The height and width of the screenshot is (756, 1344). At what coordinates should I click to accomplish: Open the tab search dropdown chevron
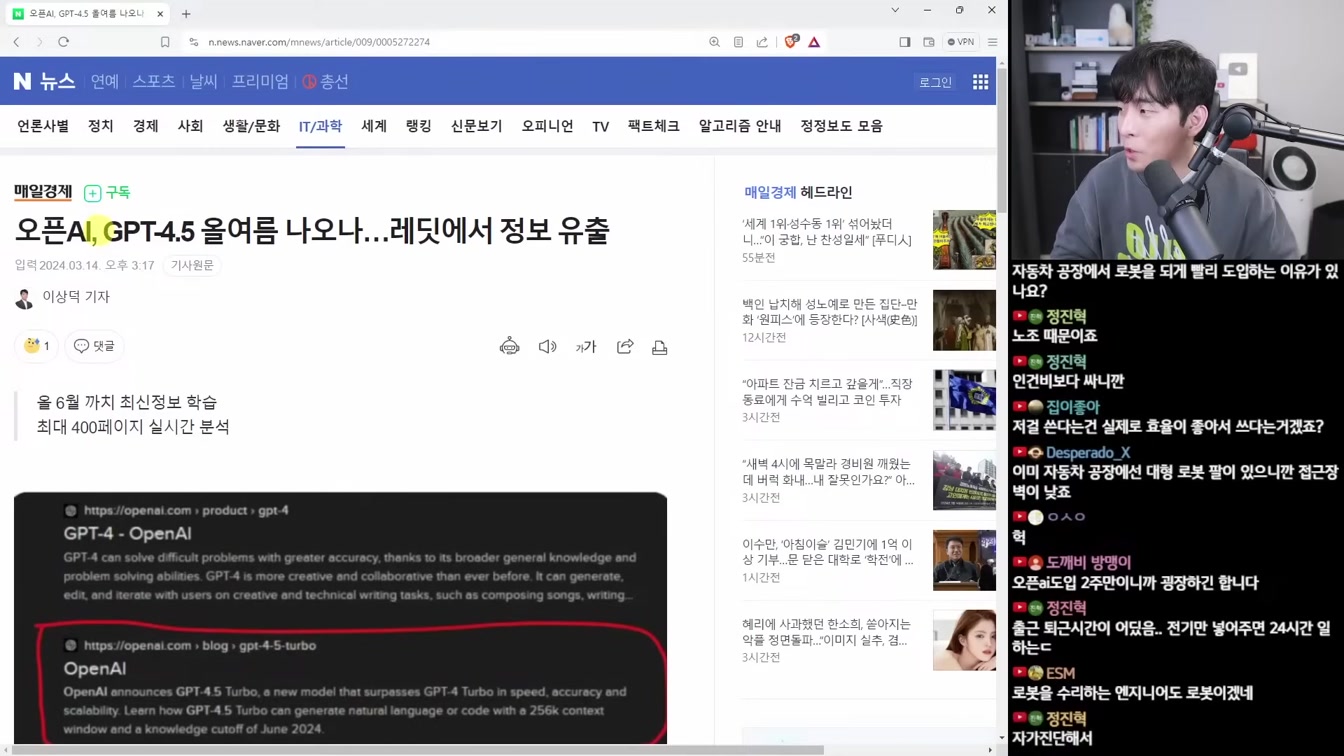point(895,10)
